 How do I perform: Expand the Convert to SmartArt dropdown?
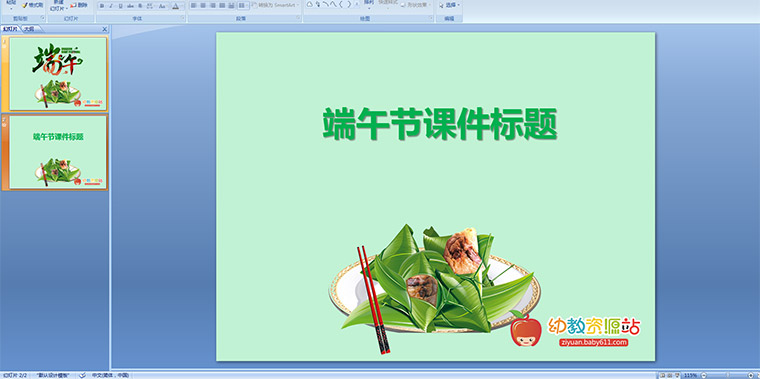tap(275, 5)
